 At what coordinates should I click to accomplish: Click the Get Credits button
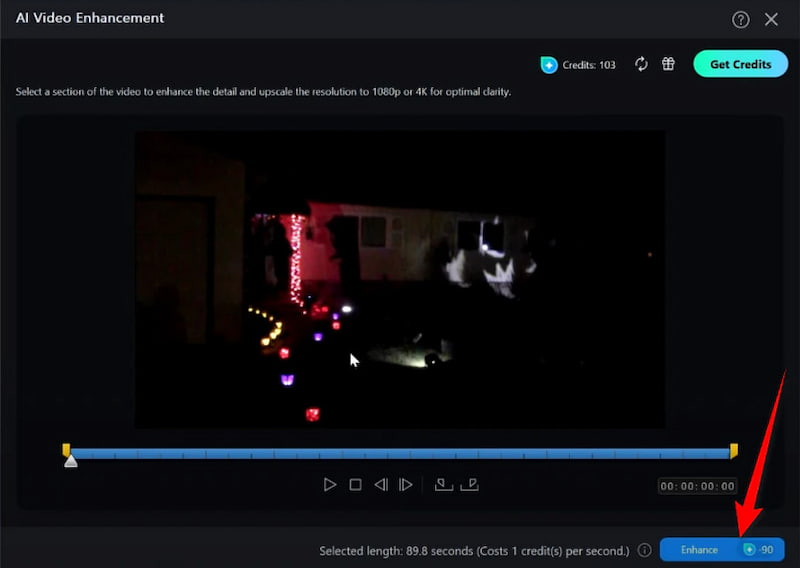coord(740,64)
